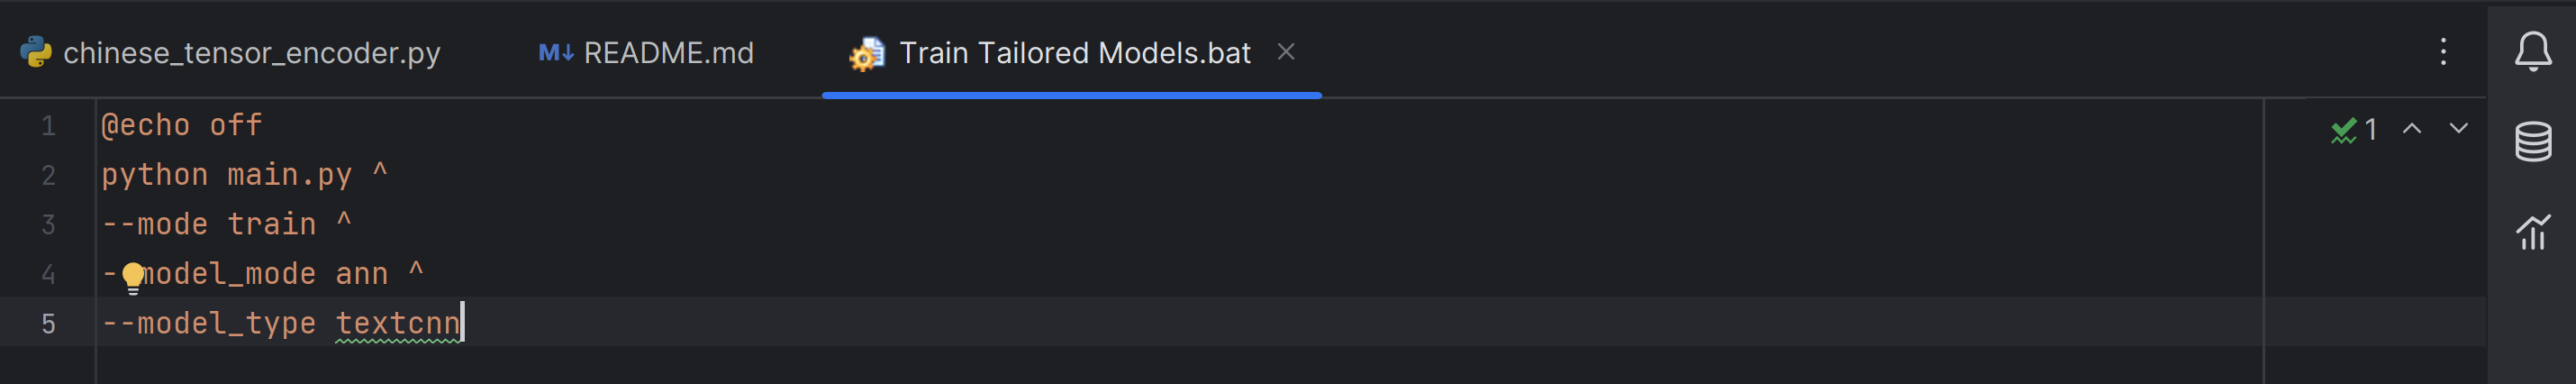
Task: Open the Database tool window
Action: point(2532,142)
